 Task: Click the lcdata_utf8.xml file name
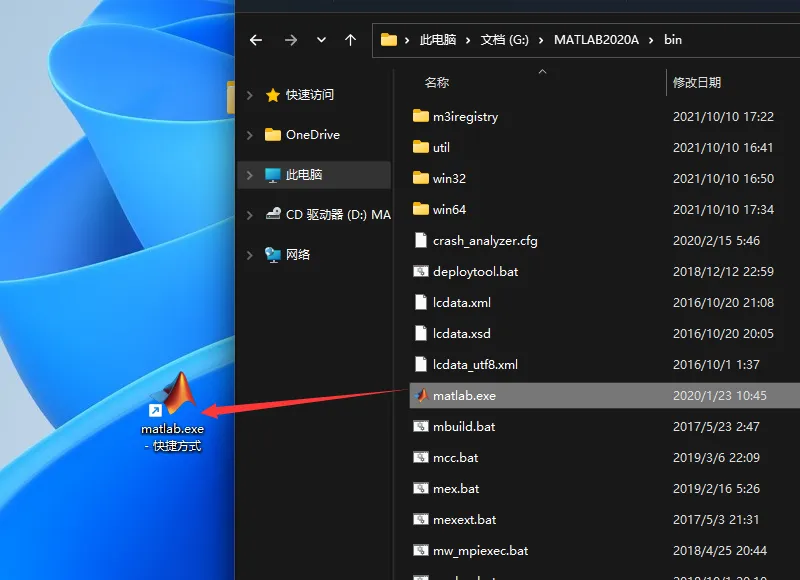(x=476, y=365)
